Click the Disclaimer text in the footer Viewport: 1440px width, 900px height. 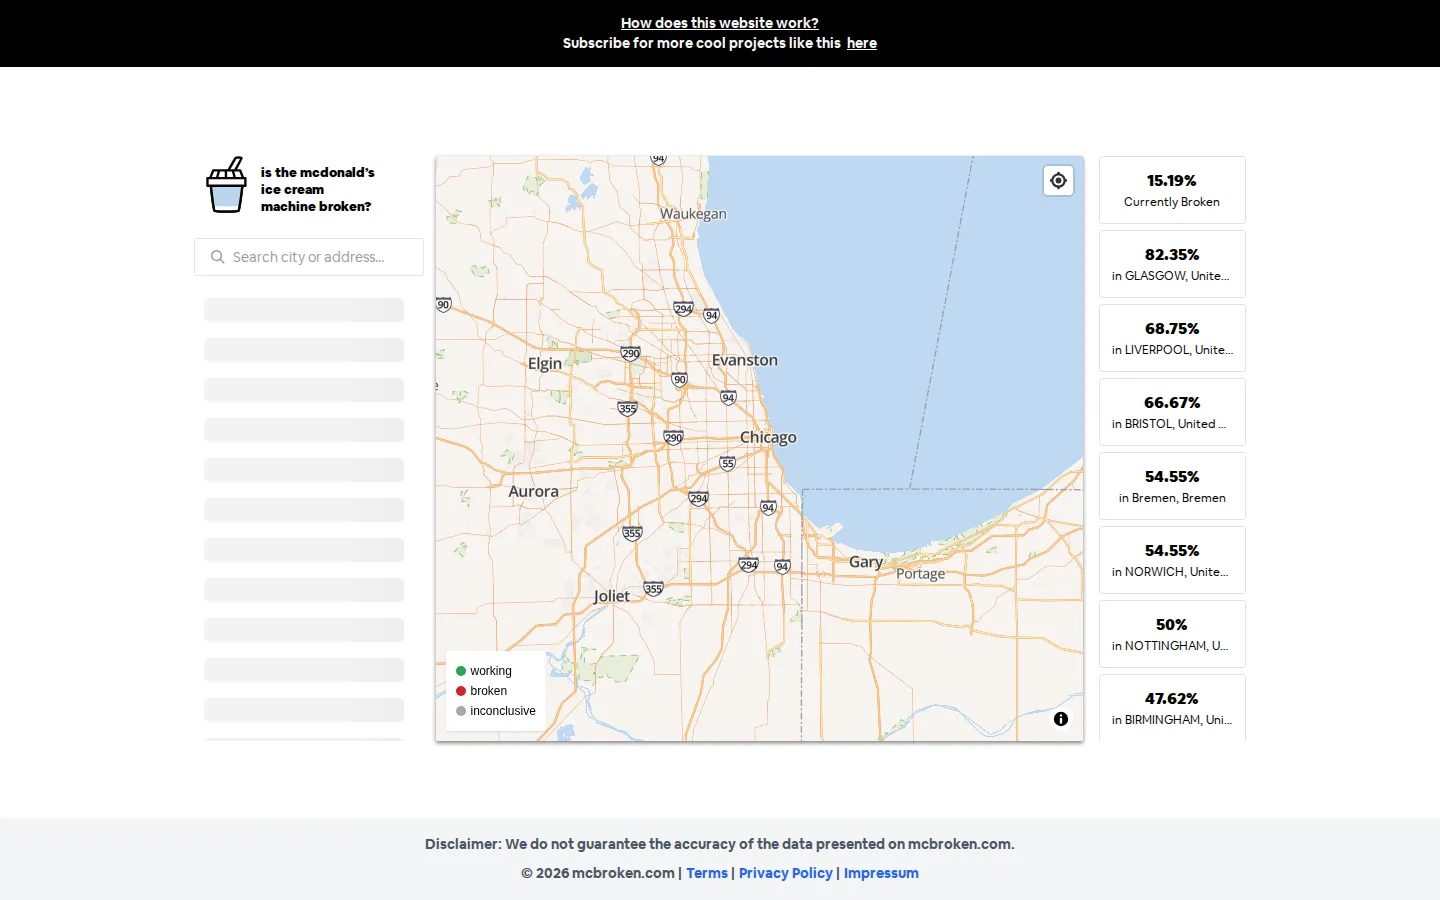point(720,844)
